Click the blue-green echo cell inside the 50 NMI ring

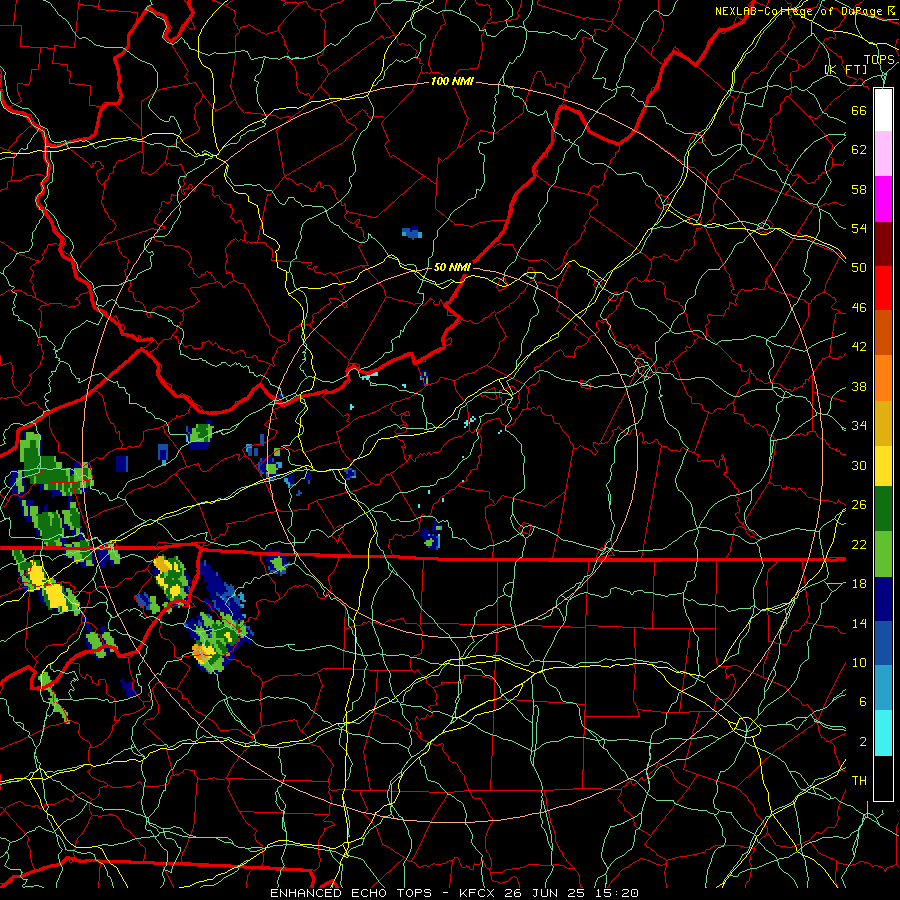tap(432, 536)
